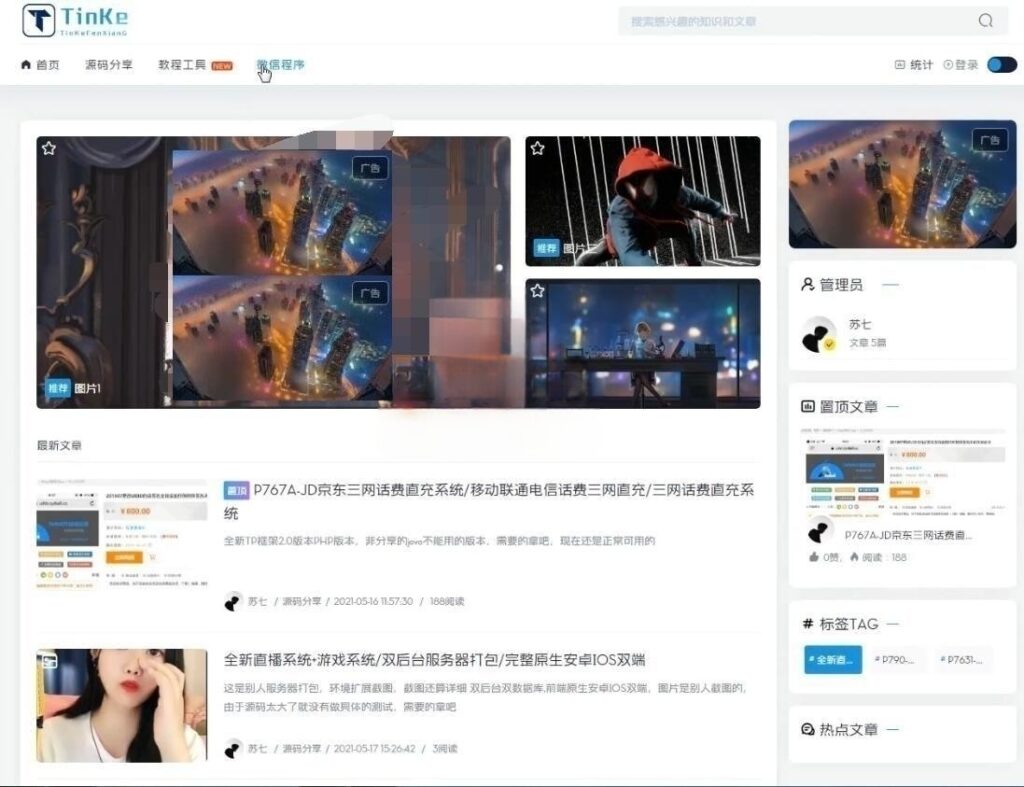Click the 广告 badge in sidebar ad
The width and height of the screenshot is (1024, 787).
[990, 140]
